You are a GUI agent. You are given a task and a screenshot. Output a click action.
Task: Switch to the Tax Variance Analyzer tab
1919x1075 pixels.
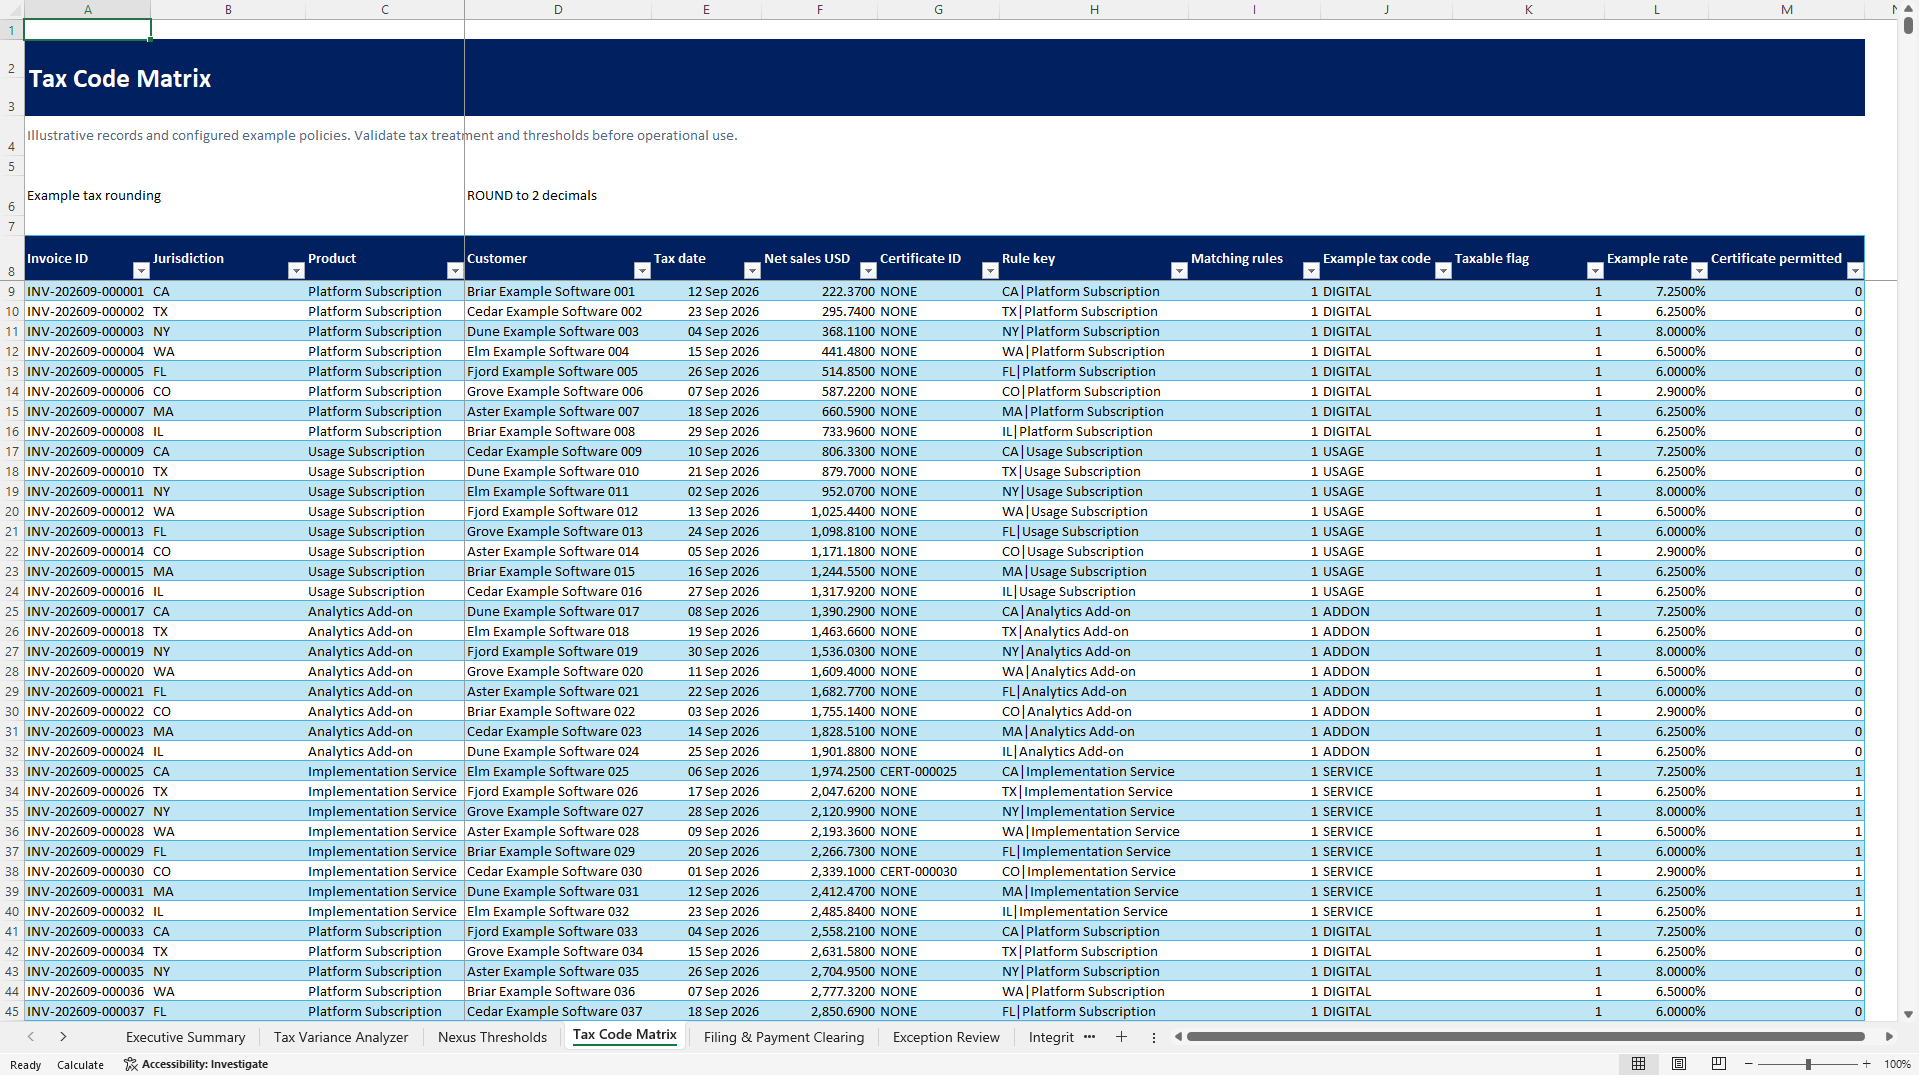point(341,1037)
